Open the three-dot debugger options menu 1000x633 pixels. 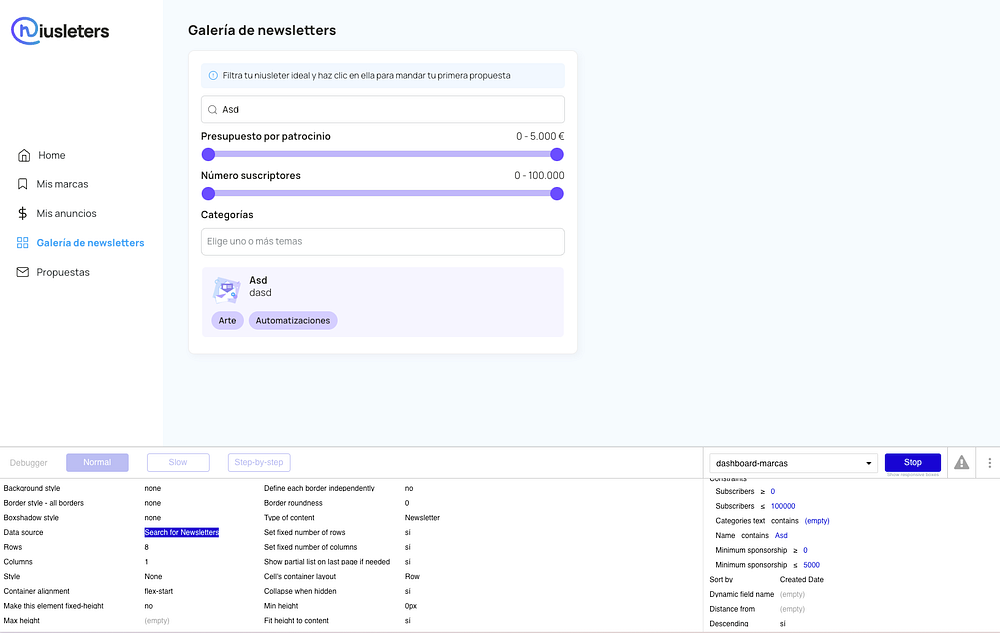[x=989, y=463]
